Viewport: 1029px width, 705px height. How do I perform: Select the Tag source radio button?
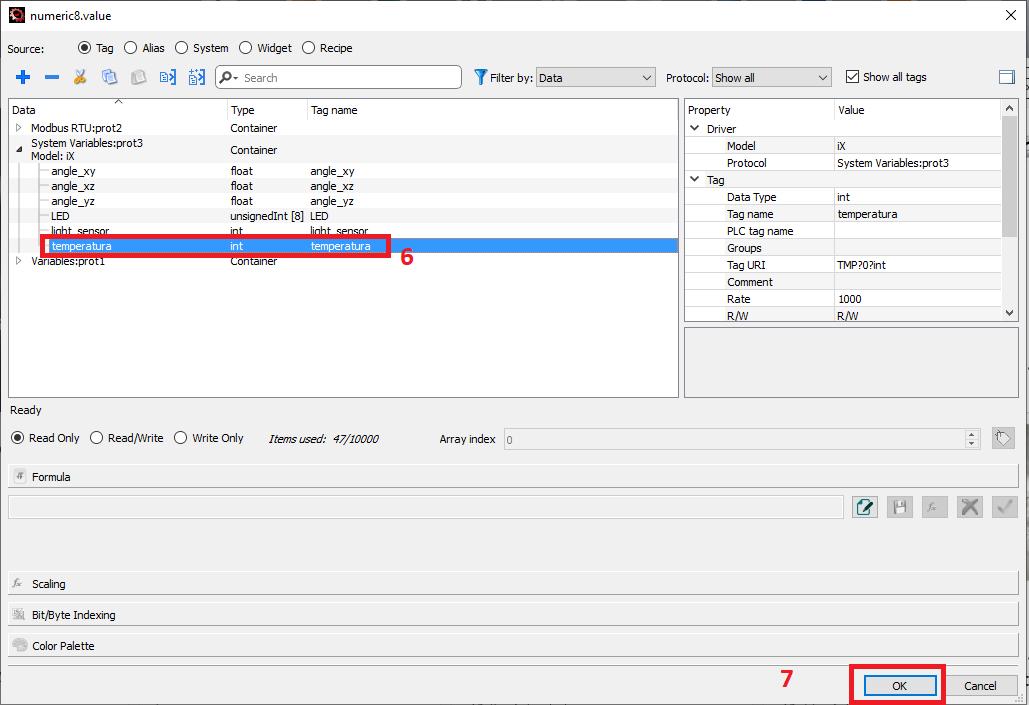[84, 48]
